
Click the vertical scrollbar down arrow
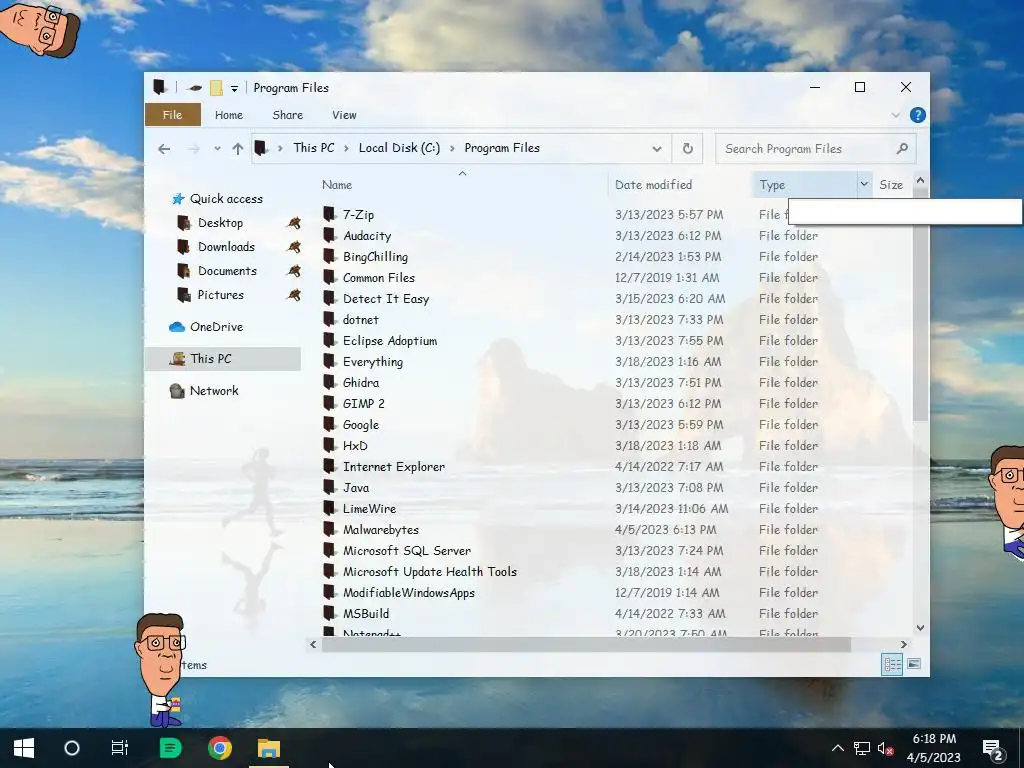(x=920, y=628)
